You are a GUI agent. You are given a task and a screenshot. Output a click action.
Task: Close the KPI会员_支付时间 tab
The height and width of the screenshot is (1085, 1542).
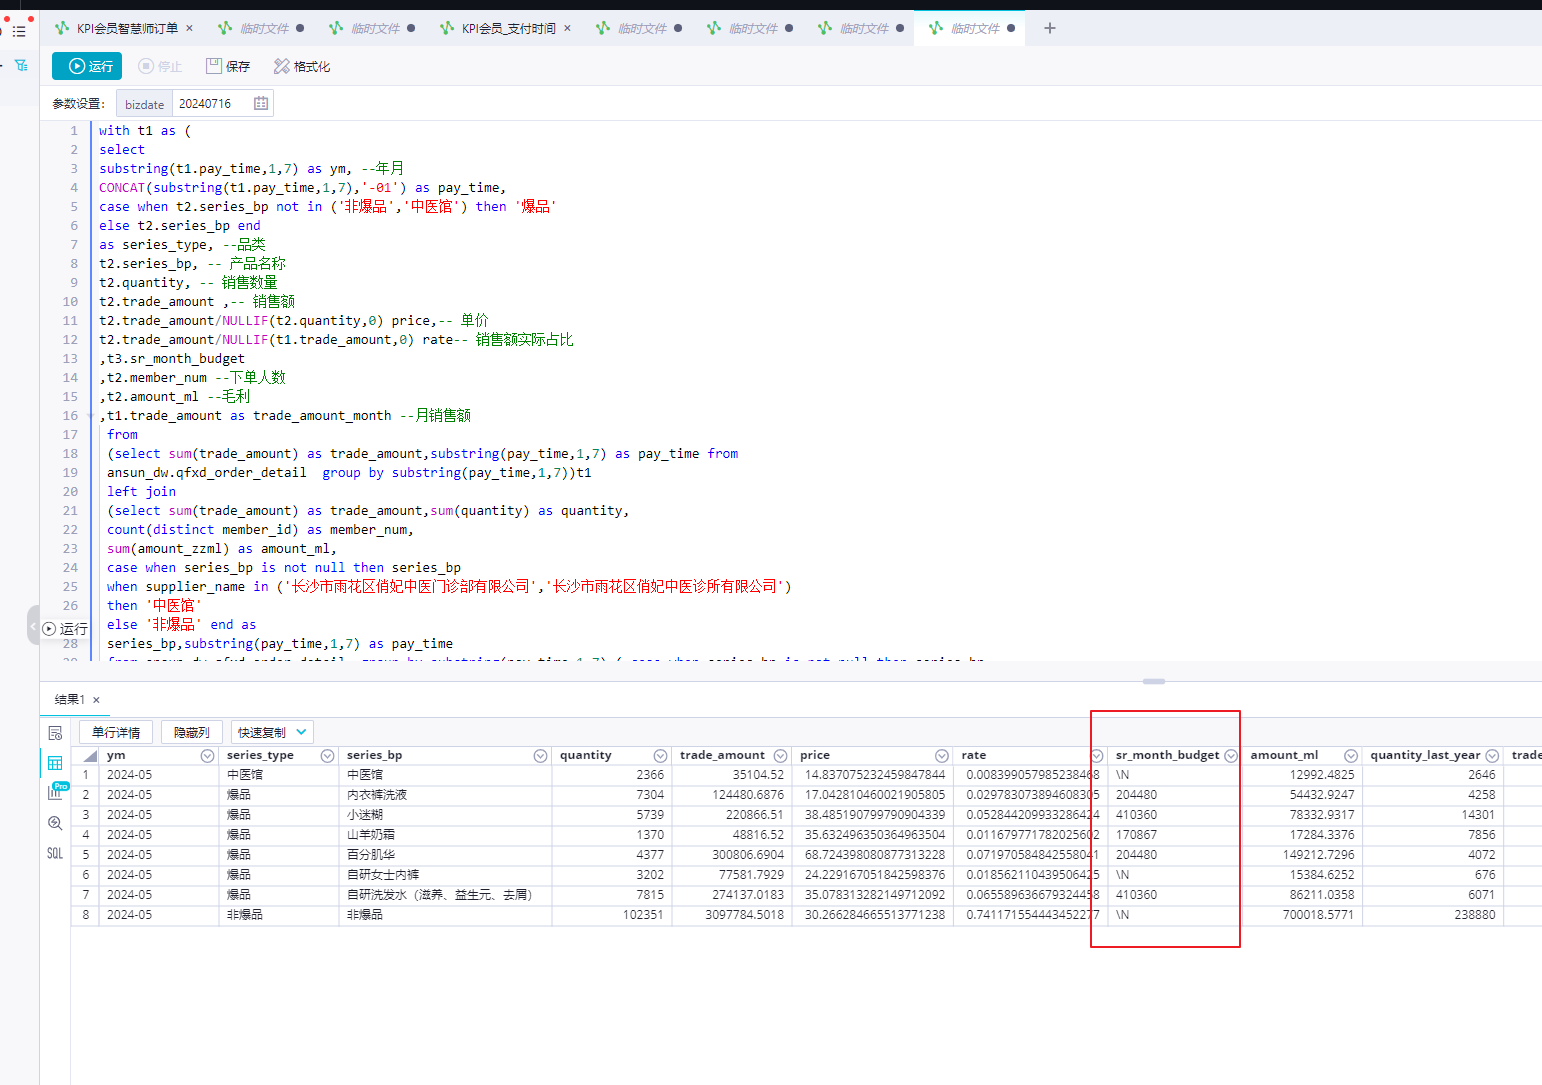pos(567,28)
